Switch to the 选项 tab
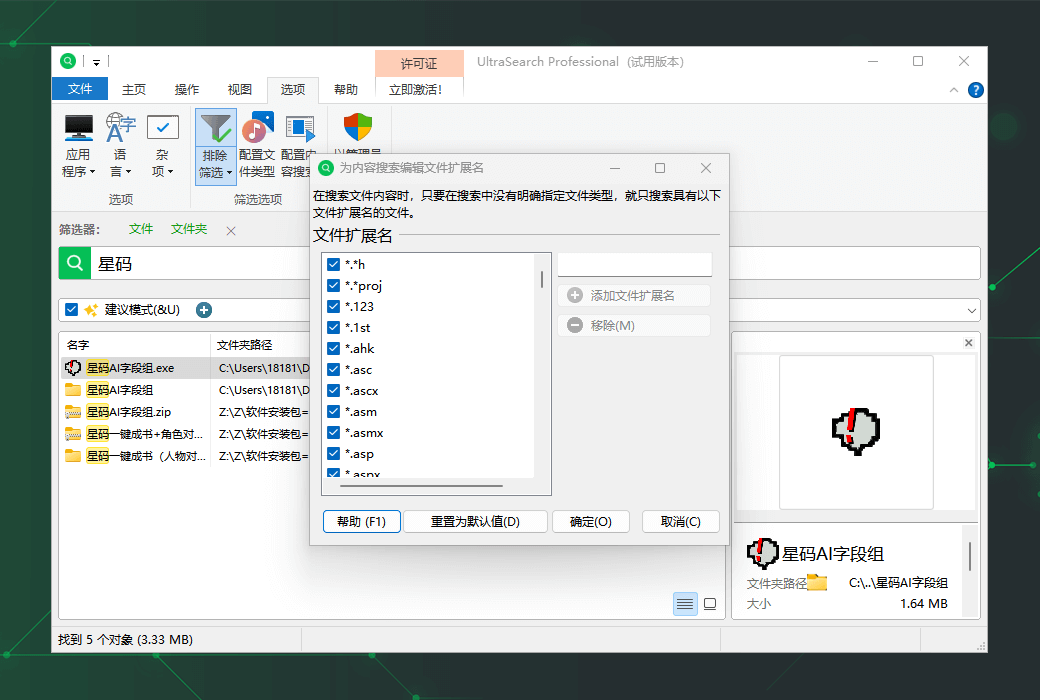The width and height of the screenshot is (1040, 700). click(x=292, y=90)
